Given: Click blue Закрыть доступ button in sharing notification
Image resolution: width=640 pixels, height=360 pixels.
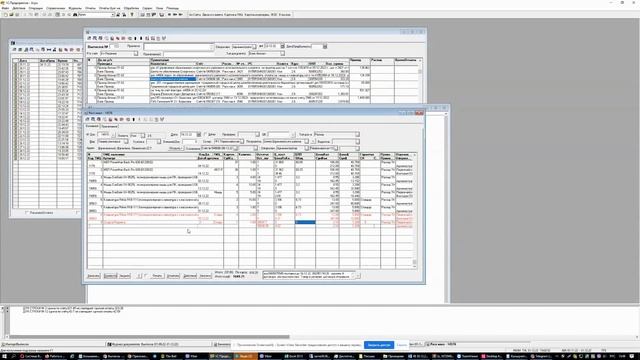Looking at the screenshot, I should [379, 345].
